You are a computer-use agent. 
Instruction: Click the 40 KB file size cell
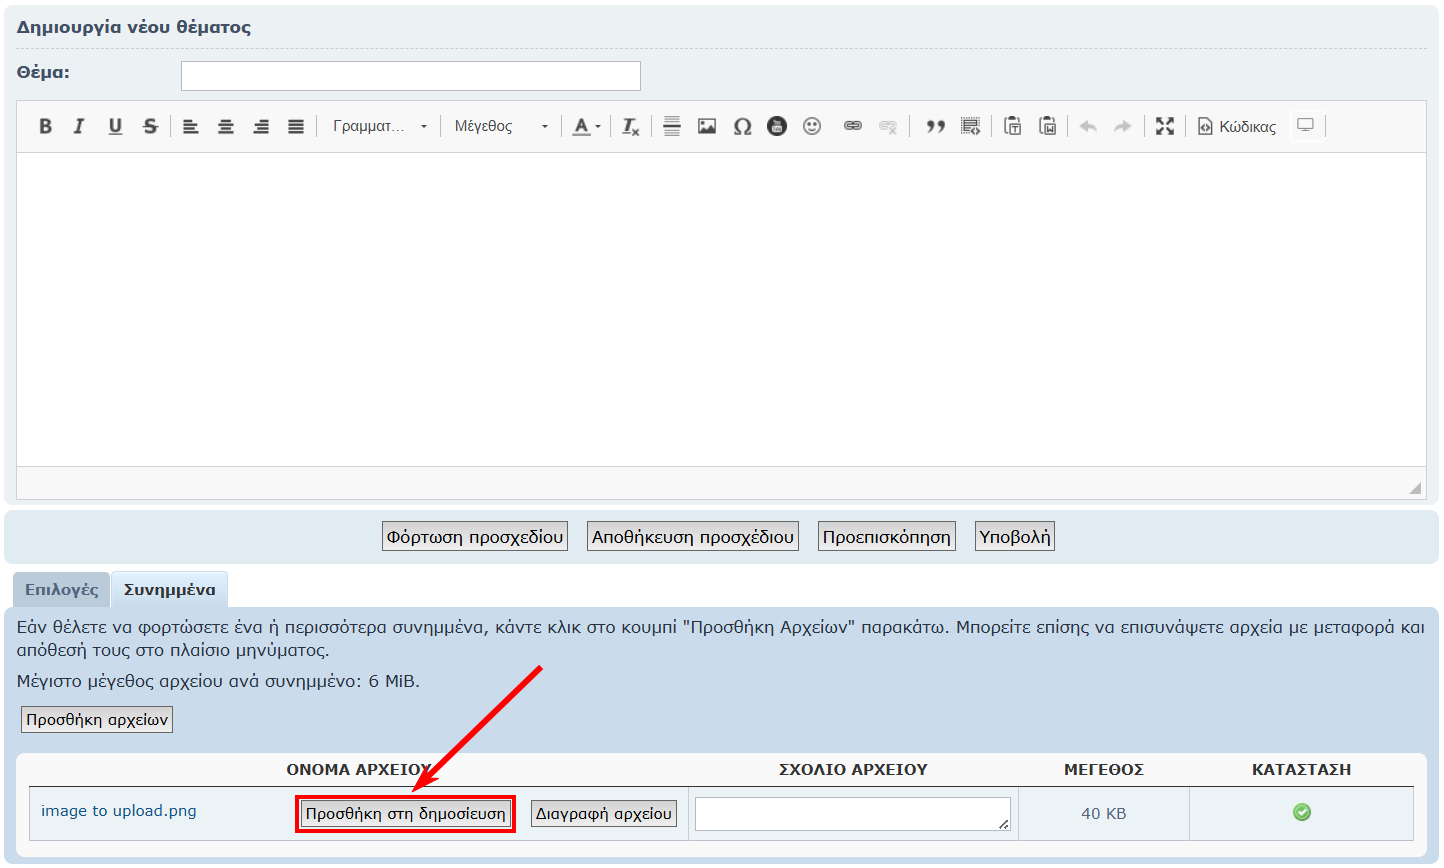click(x=1104, y=814)
